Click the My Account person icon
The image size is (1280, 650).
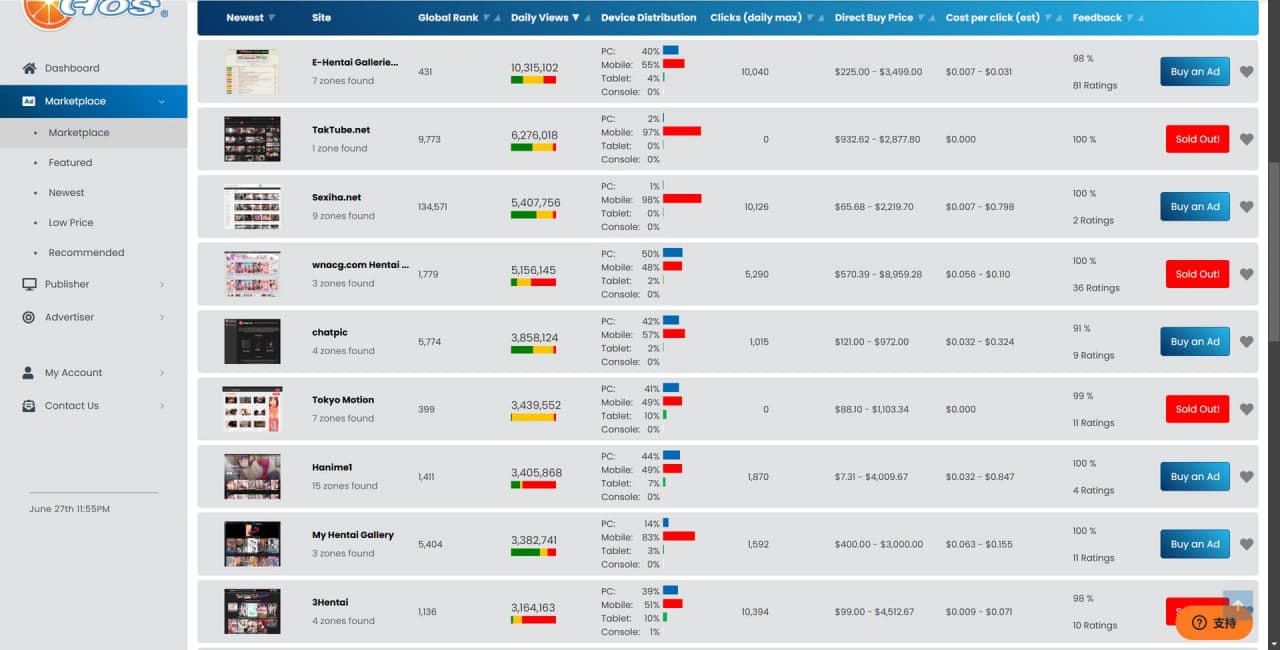[29, 373]
